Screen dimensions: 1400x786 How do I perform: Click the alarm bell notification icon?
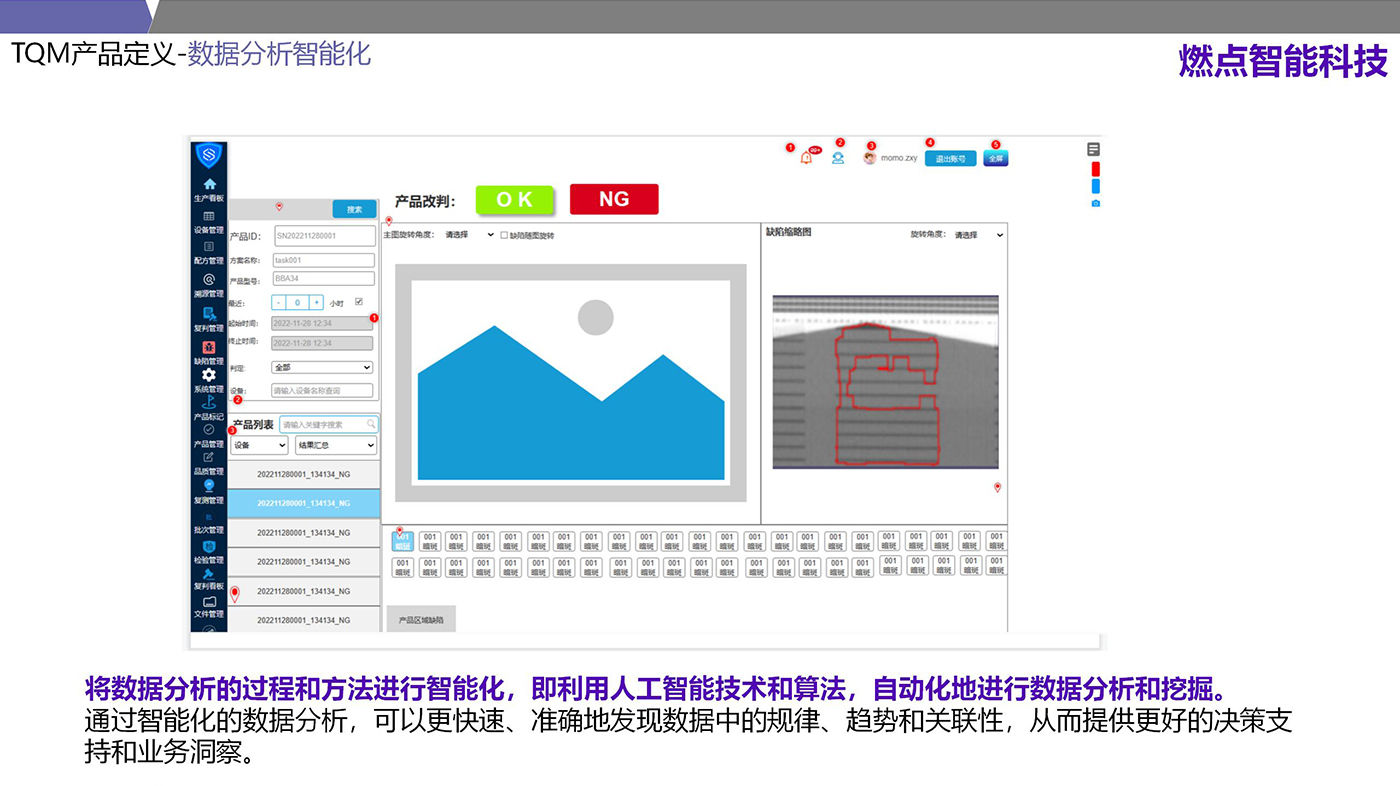click(806, 158)
